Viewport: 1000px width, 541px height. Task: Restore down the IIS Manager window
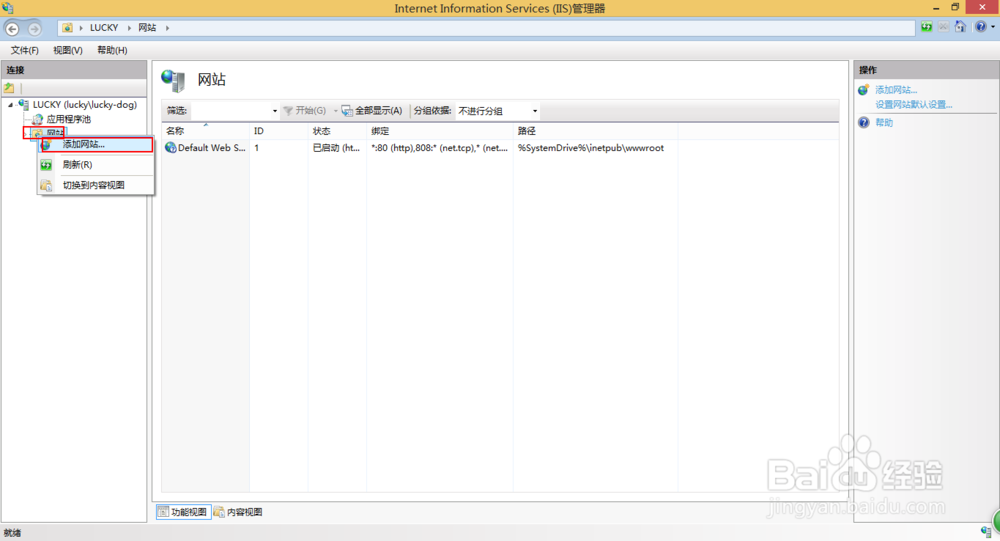coord(955,8)
